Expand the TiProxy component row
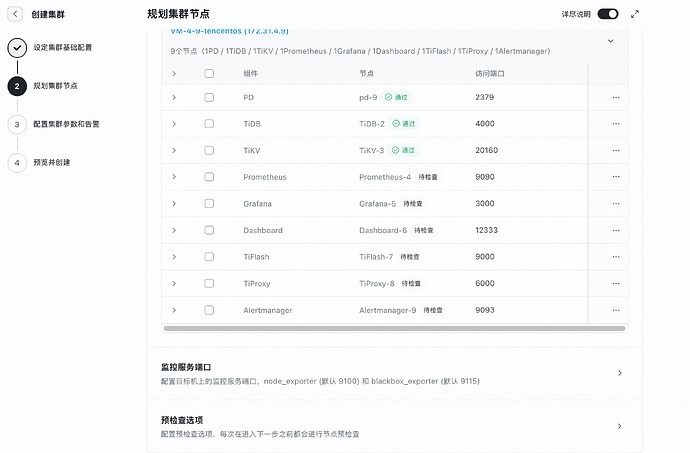Screen dimensions: 690x453 174,283
